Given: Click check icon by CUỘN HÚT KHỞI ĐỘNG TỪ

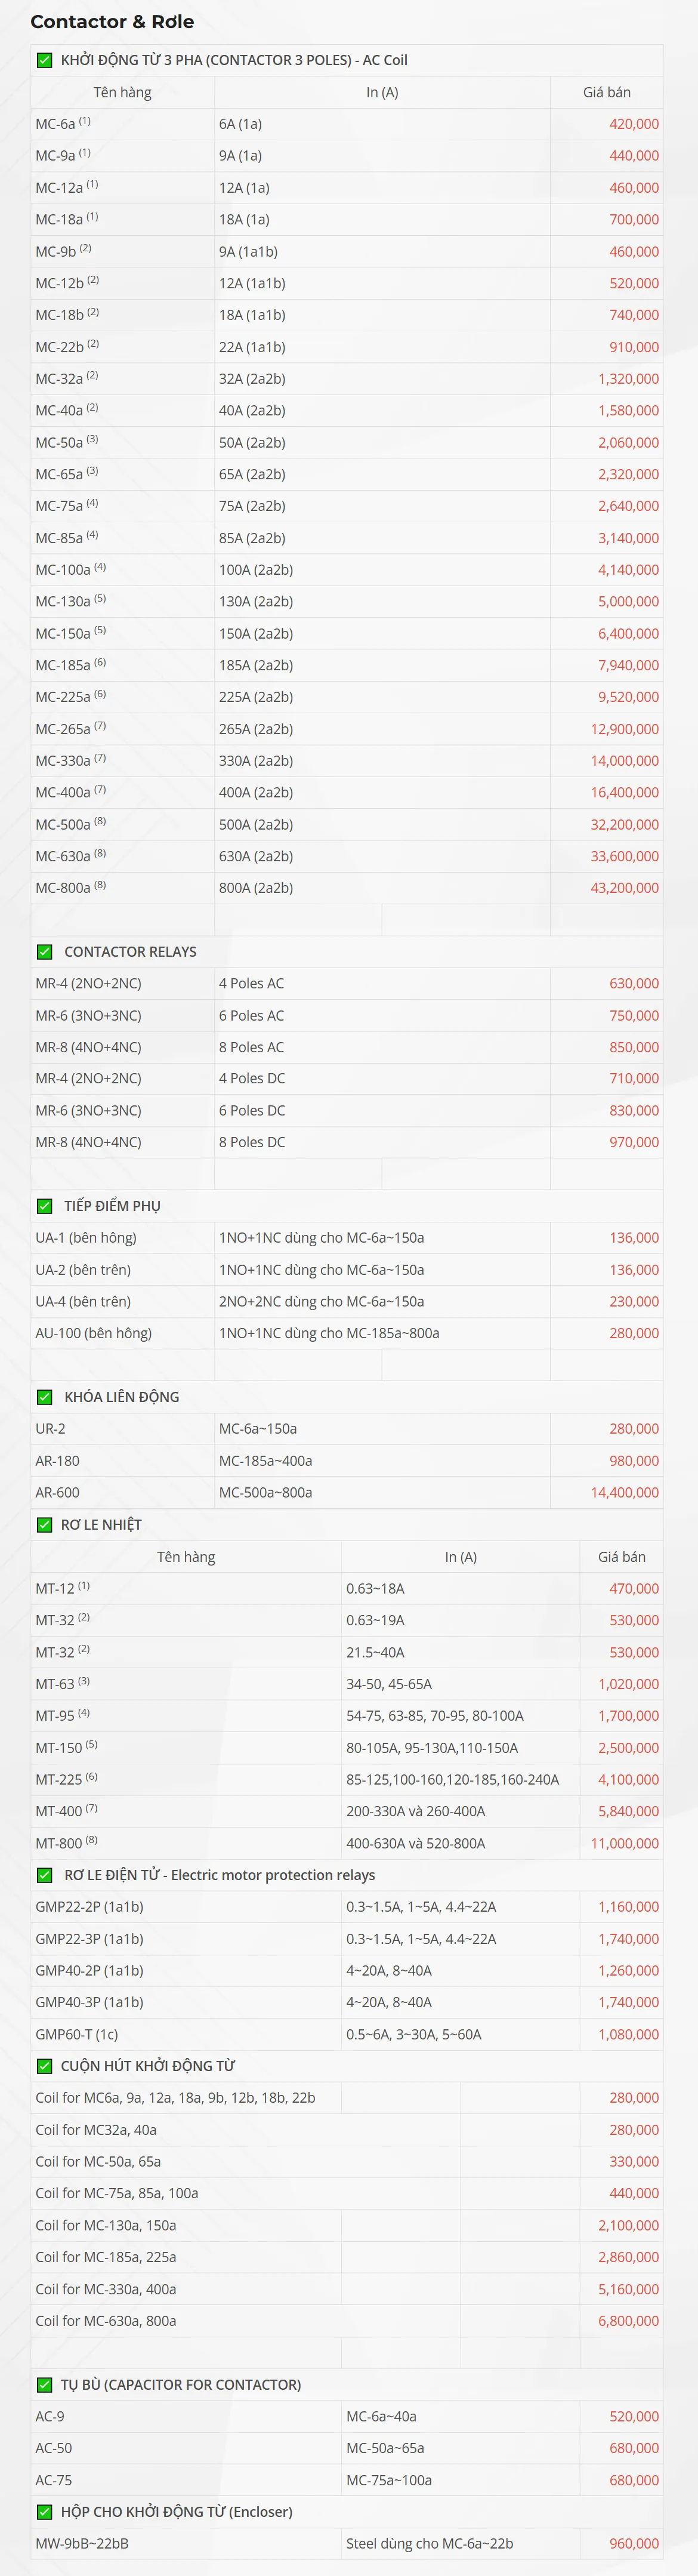Looking at the screenshot, I should 44,2066.
